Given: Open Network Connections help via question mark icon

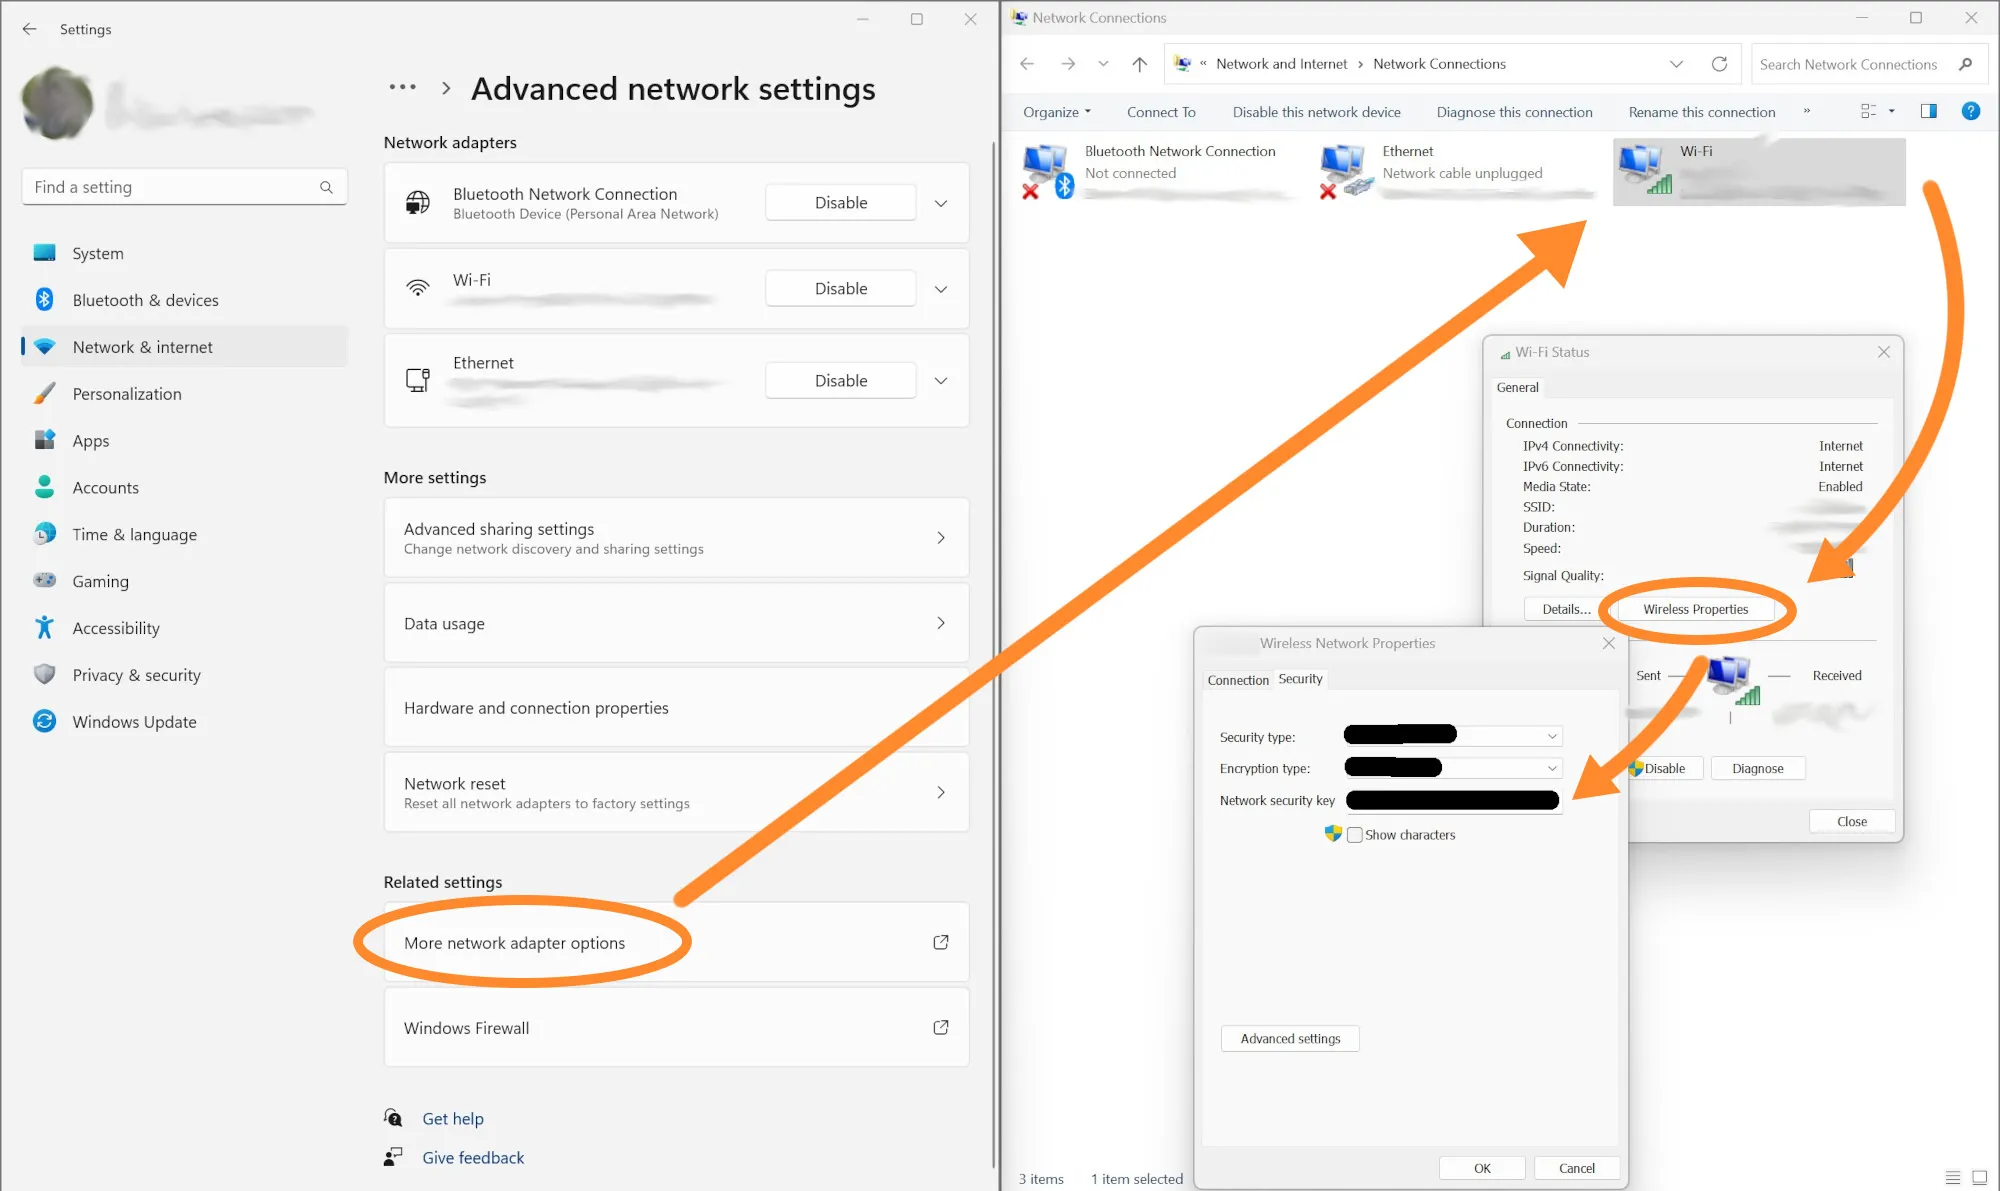Looking at the screenshot, I should (x=1971, y=111).
